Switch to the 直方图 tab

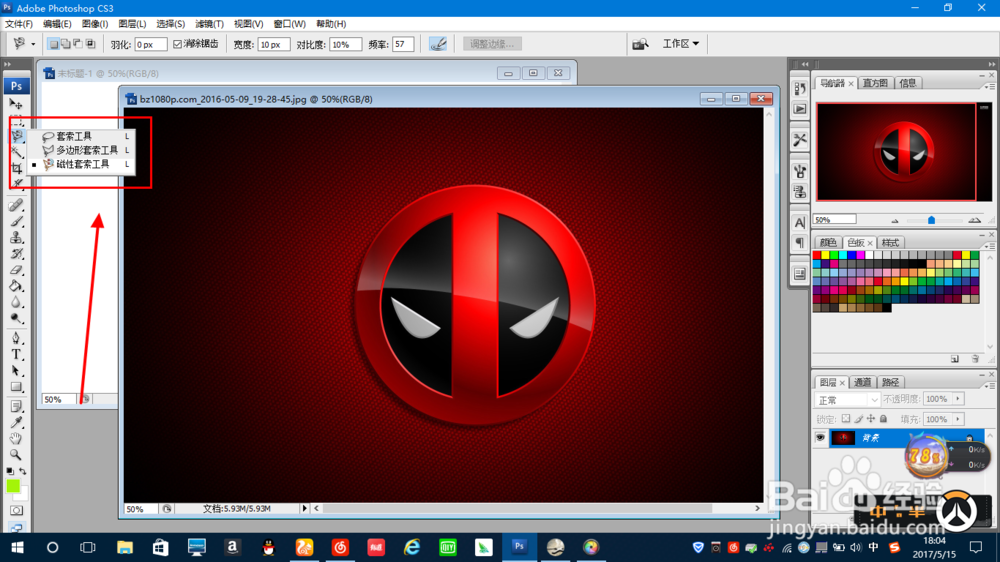875,83
